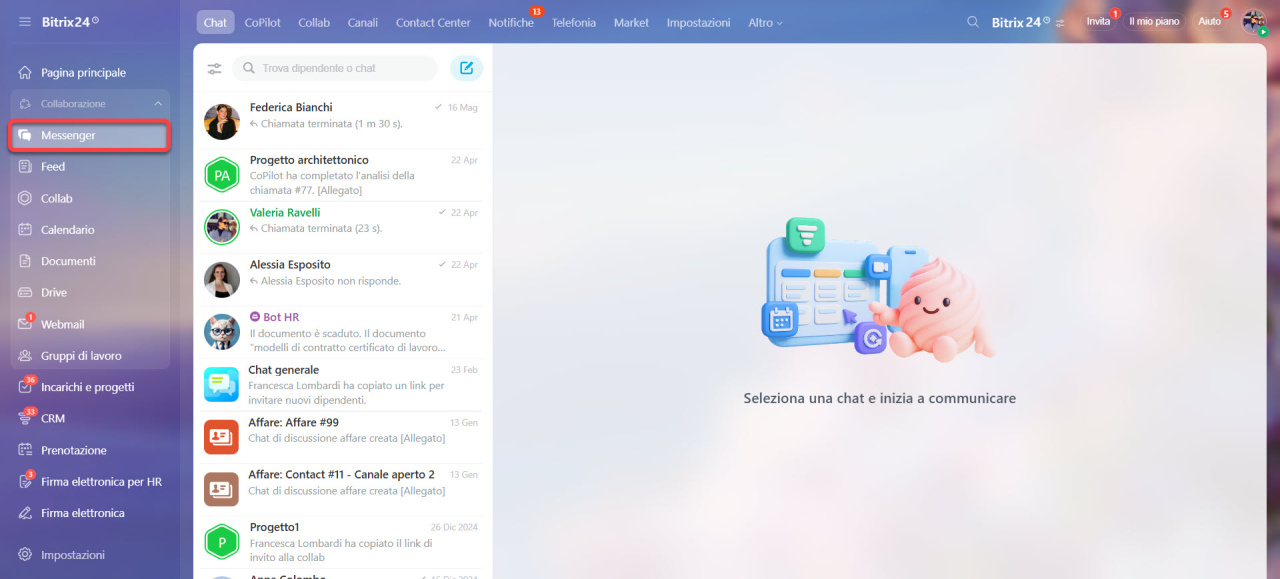Open the Progetto architettonico chat
The width and height of the screenshot is (1280, 579).
click(341, 175)
